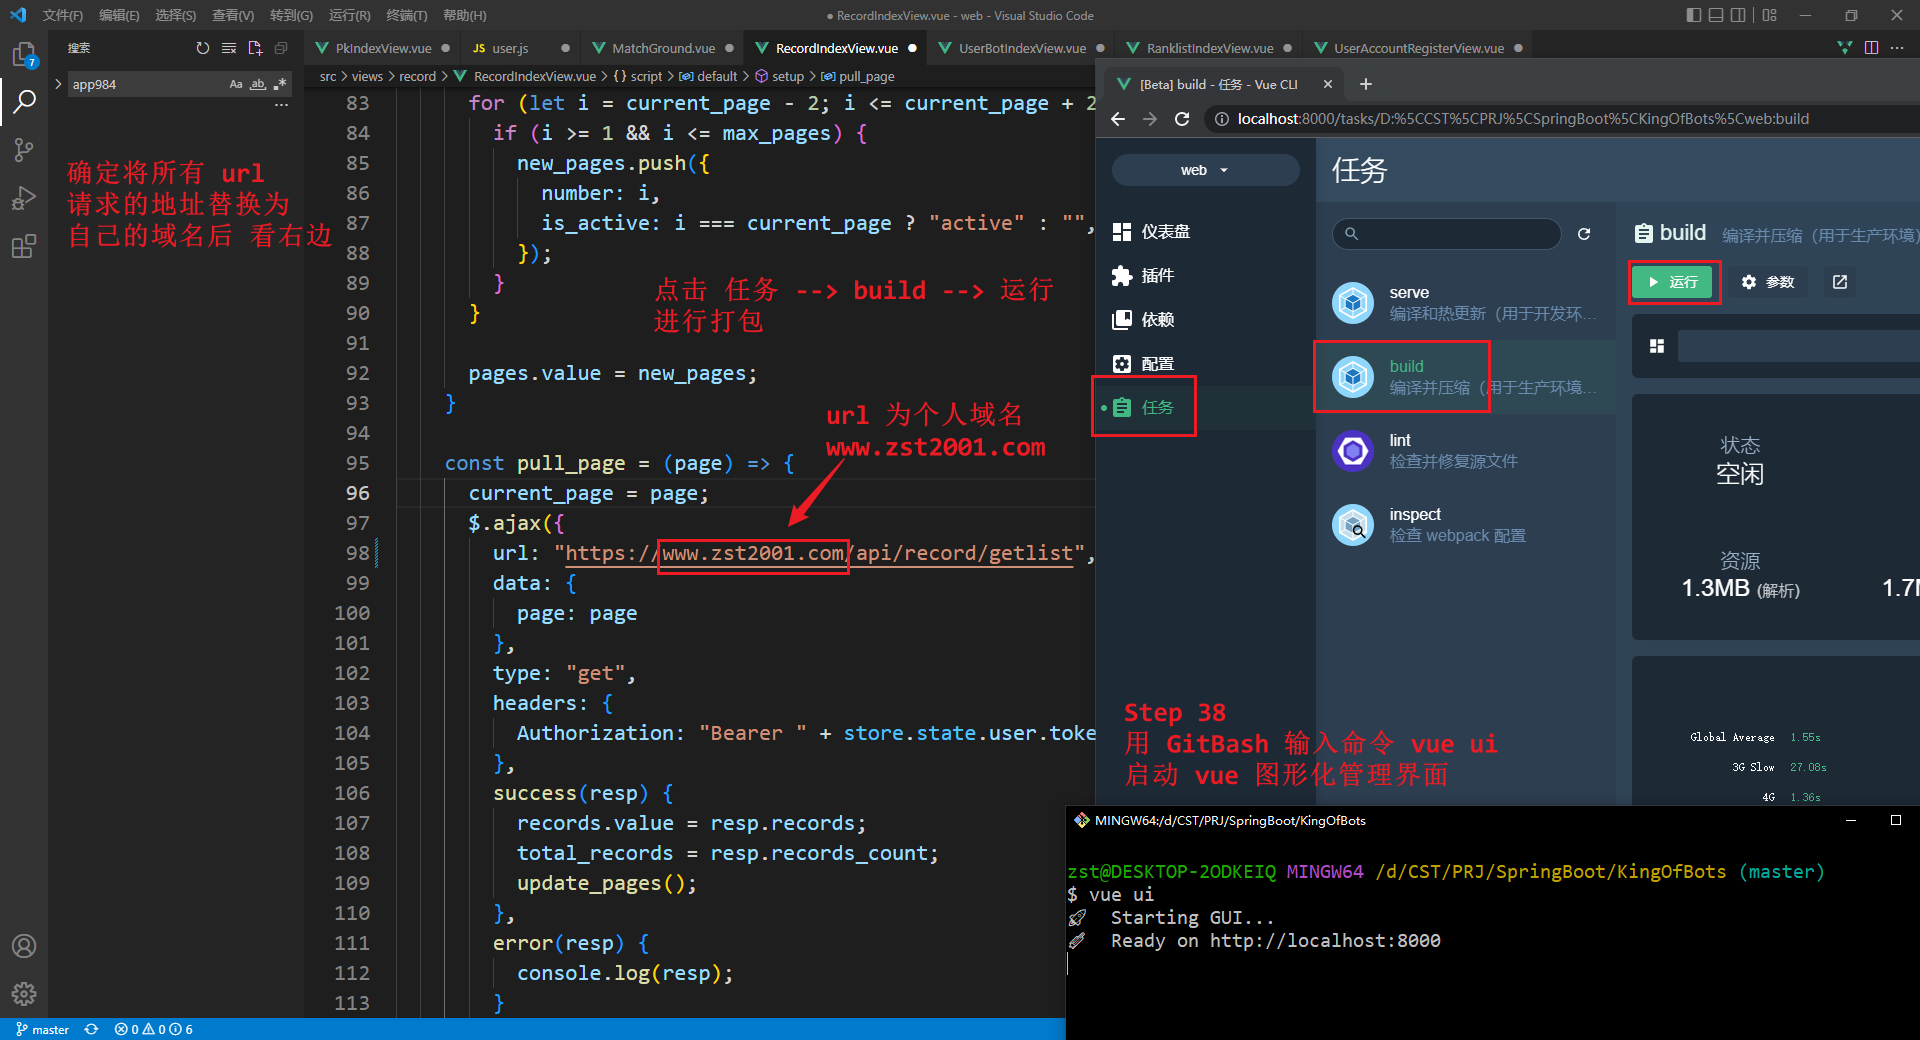
Task: Open 依赖 dependencies page in Vue UI
Action: click(1205, 319)
